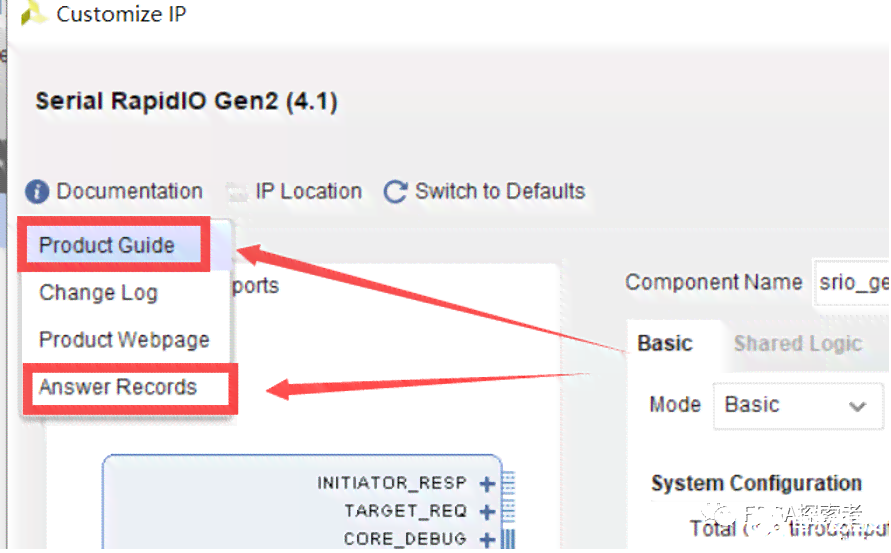Click the Vivado logo in the title bar
This screenshot has height=553, width=891.
coord(32,14)
